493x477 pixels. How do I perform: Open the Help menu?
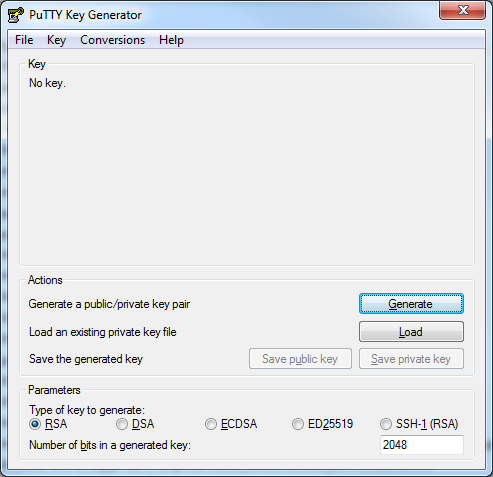click(x=171, y=40)
